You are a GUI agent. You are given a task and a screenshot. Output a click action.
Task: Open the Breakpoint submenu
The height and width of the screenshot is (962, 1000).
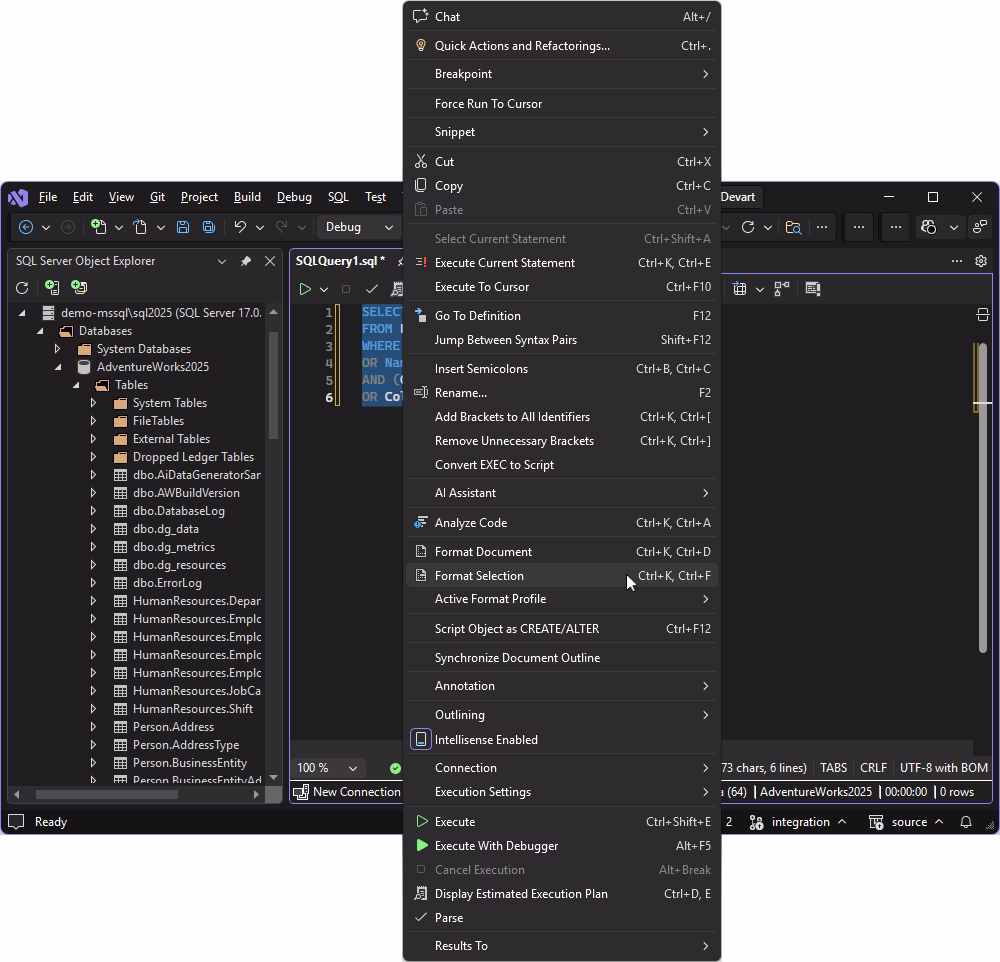[x=562, y=74]
